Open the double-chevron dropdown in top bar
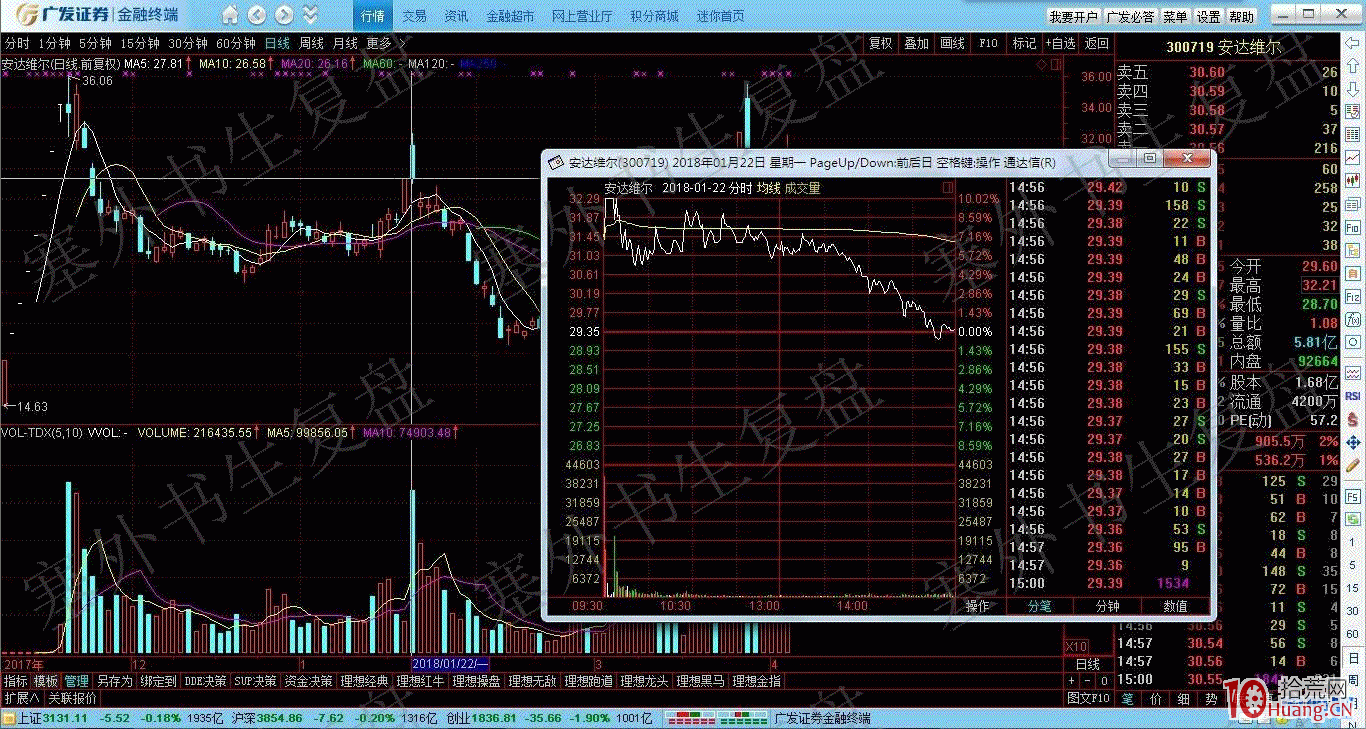Viewport: 1366px width, 729px height. 309,15
